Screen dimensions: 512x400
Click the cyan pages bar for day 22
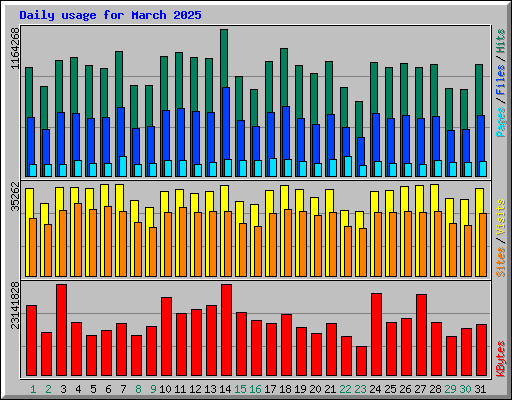[348, 166]
